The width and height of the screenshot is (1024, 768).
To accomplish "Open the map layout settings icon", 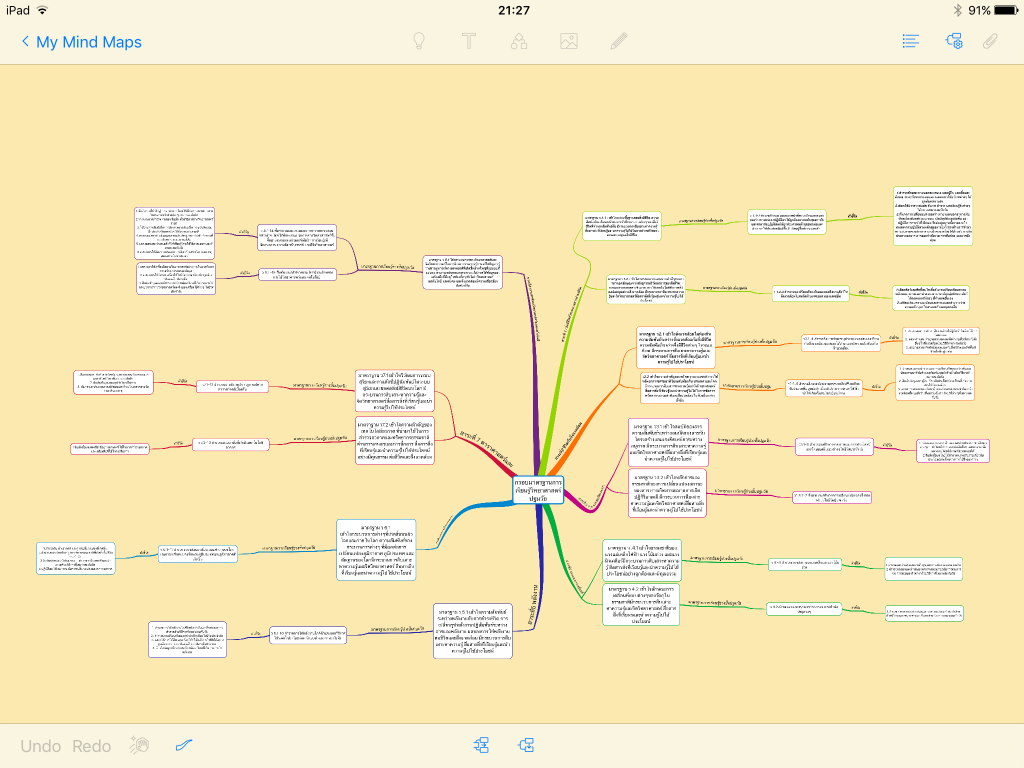I will point(954,42).
